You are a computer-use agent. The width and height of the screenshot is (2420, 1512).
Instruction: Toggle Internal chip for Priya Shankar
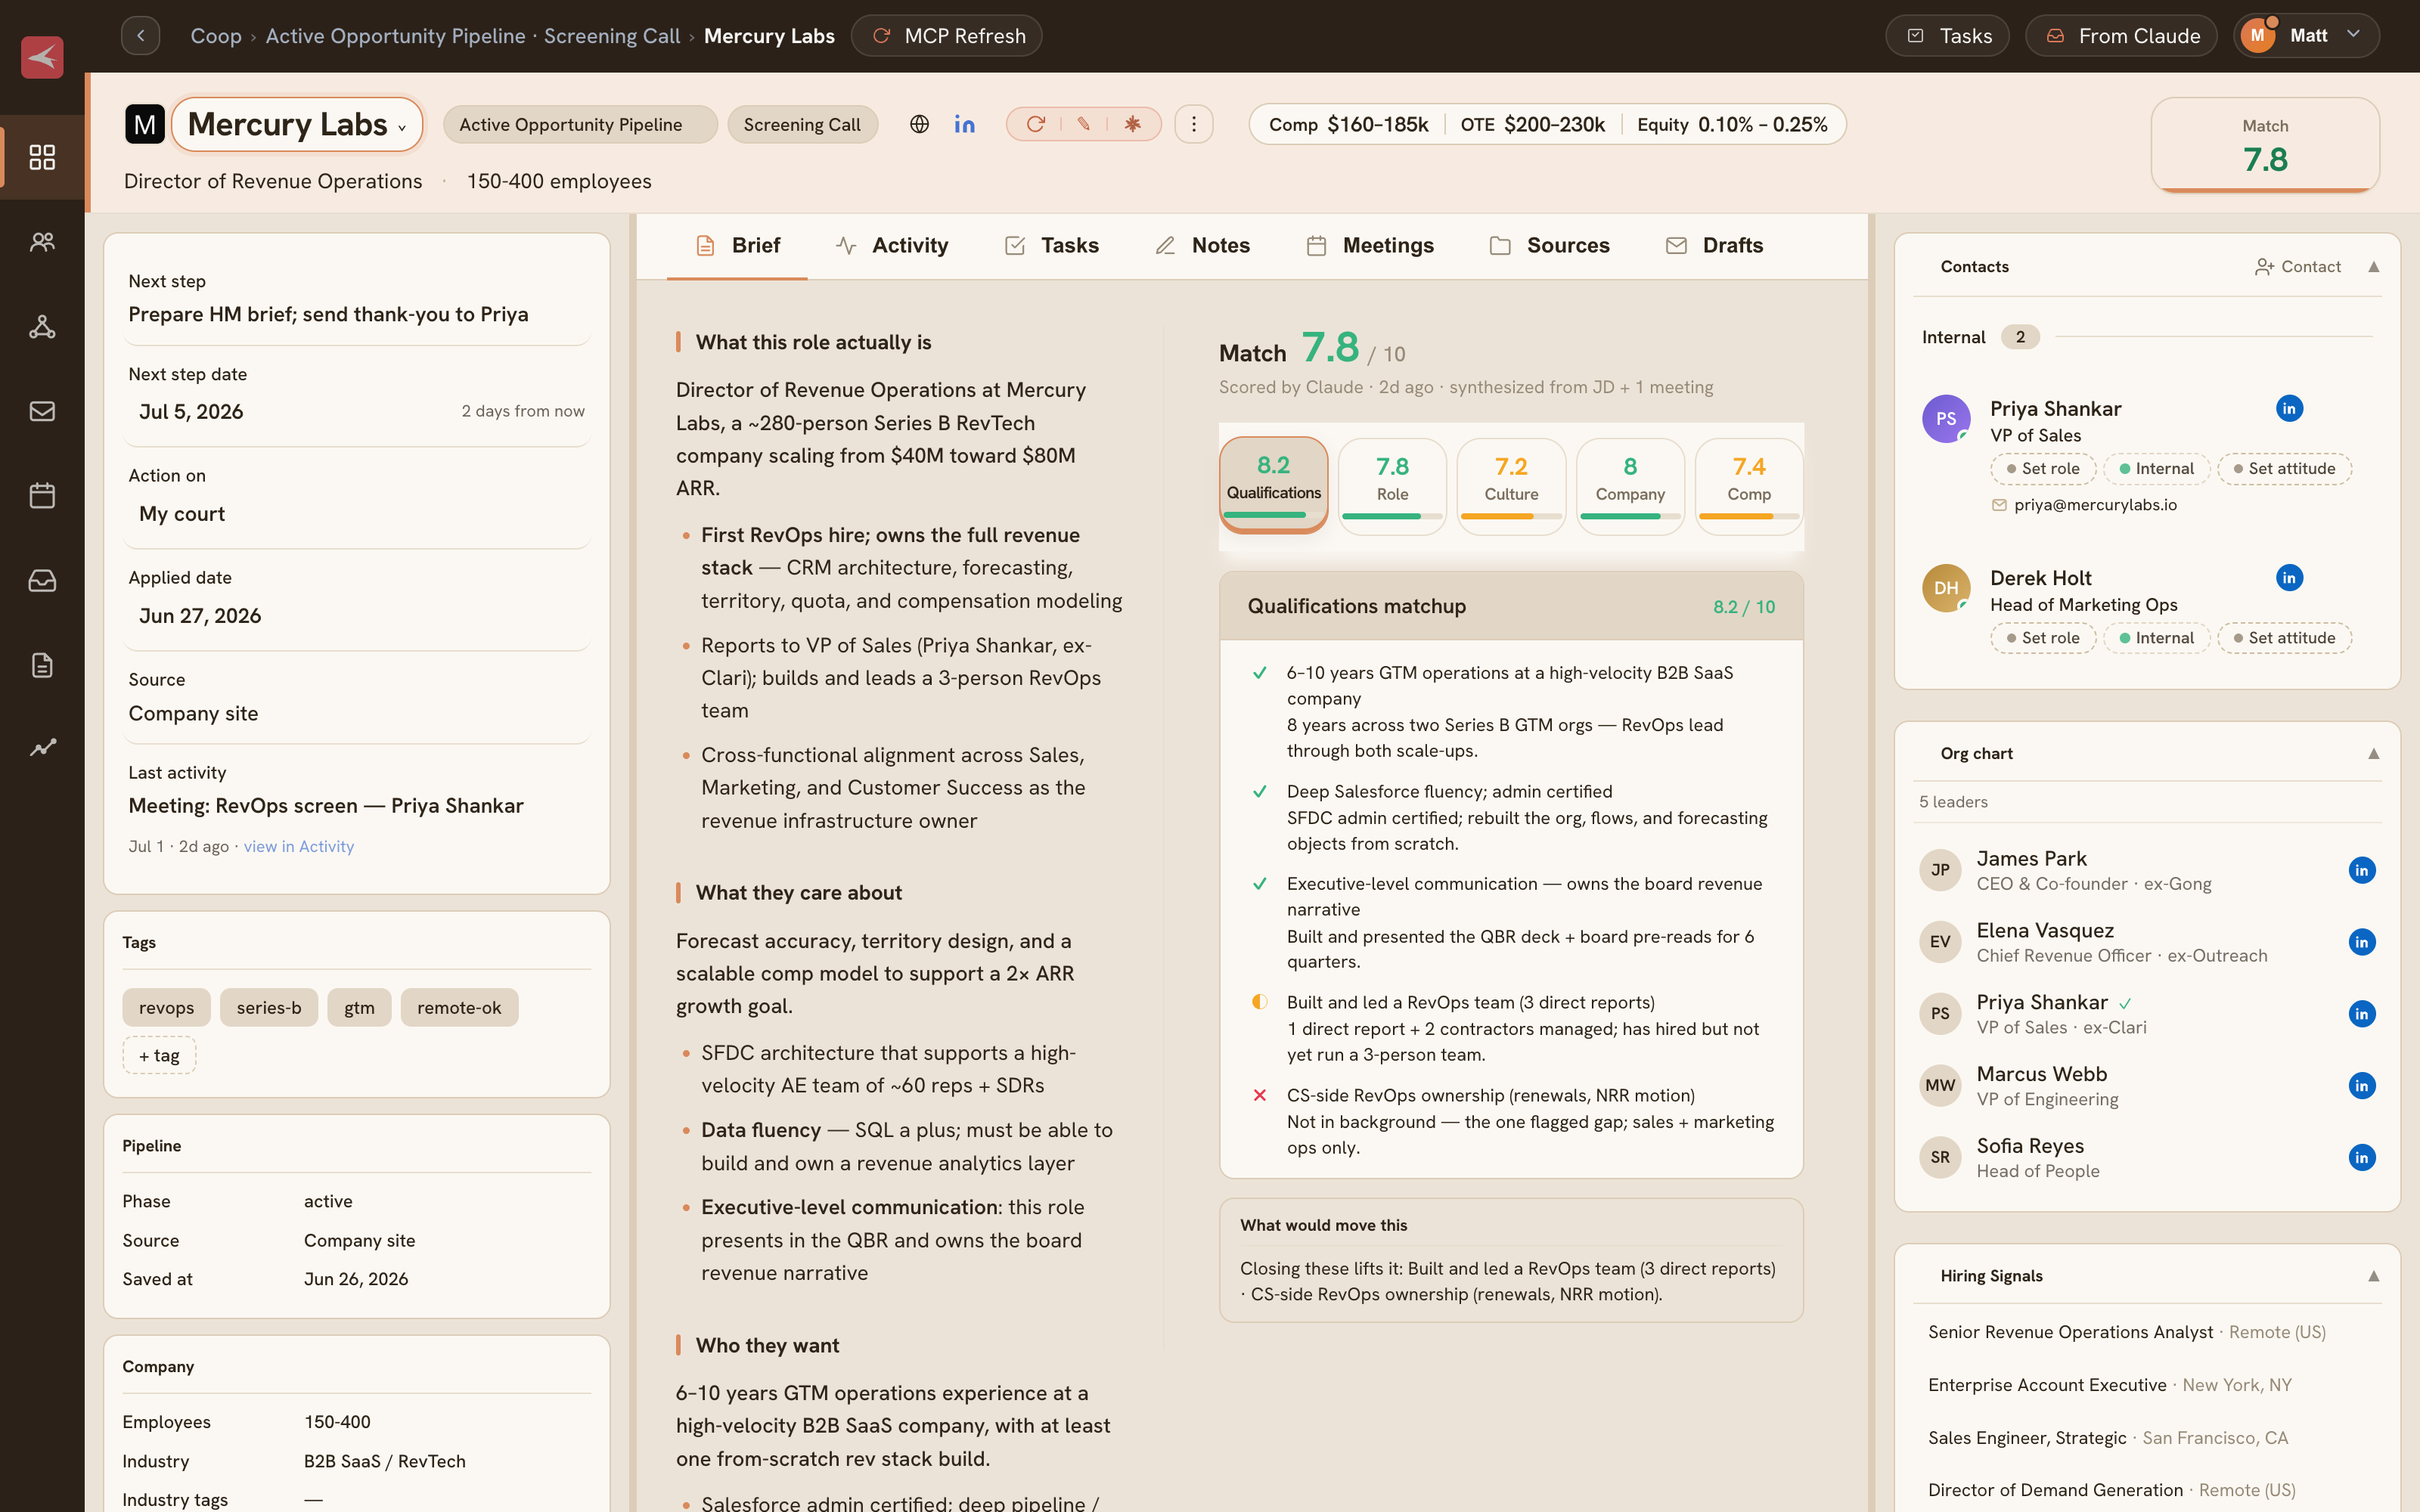click(2157, 469)
